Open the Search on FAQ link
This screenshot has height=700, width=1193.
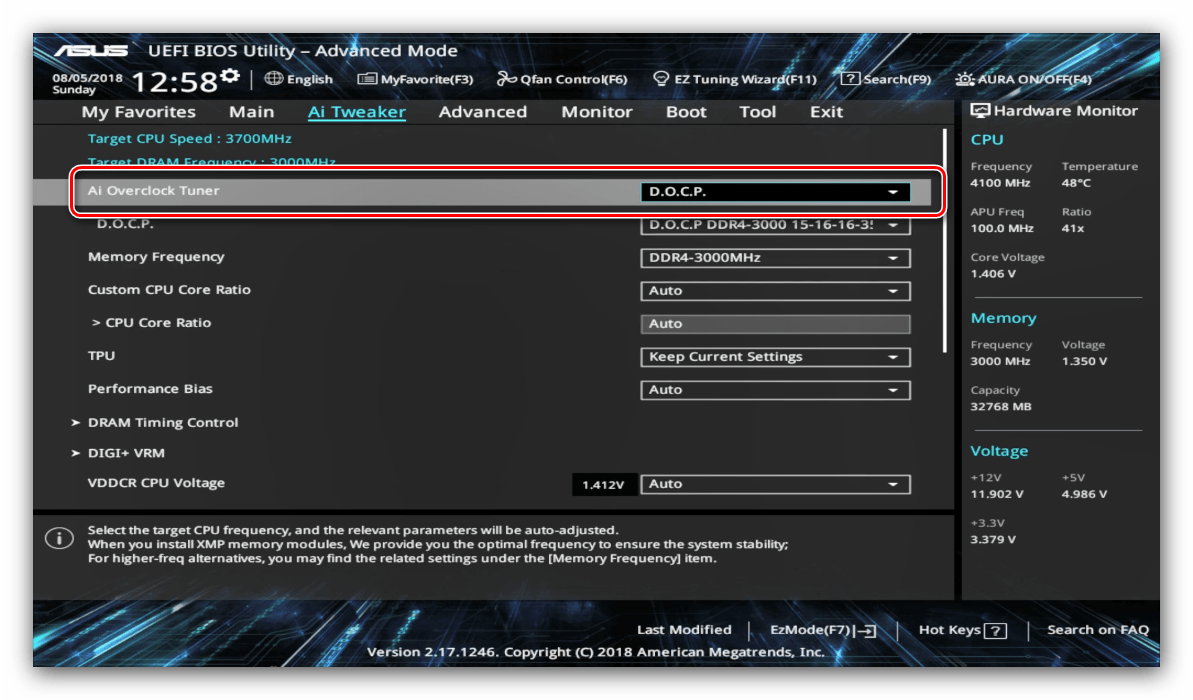click(1097, 630)
